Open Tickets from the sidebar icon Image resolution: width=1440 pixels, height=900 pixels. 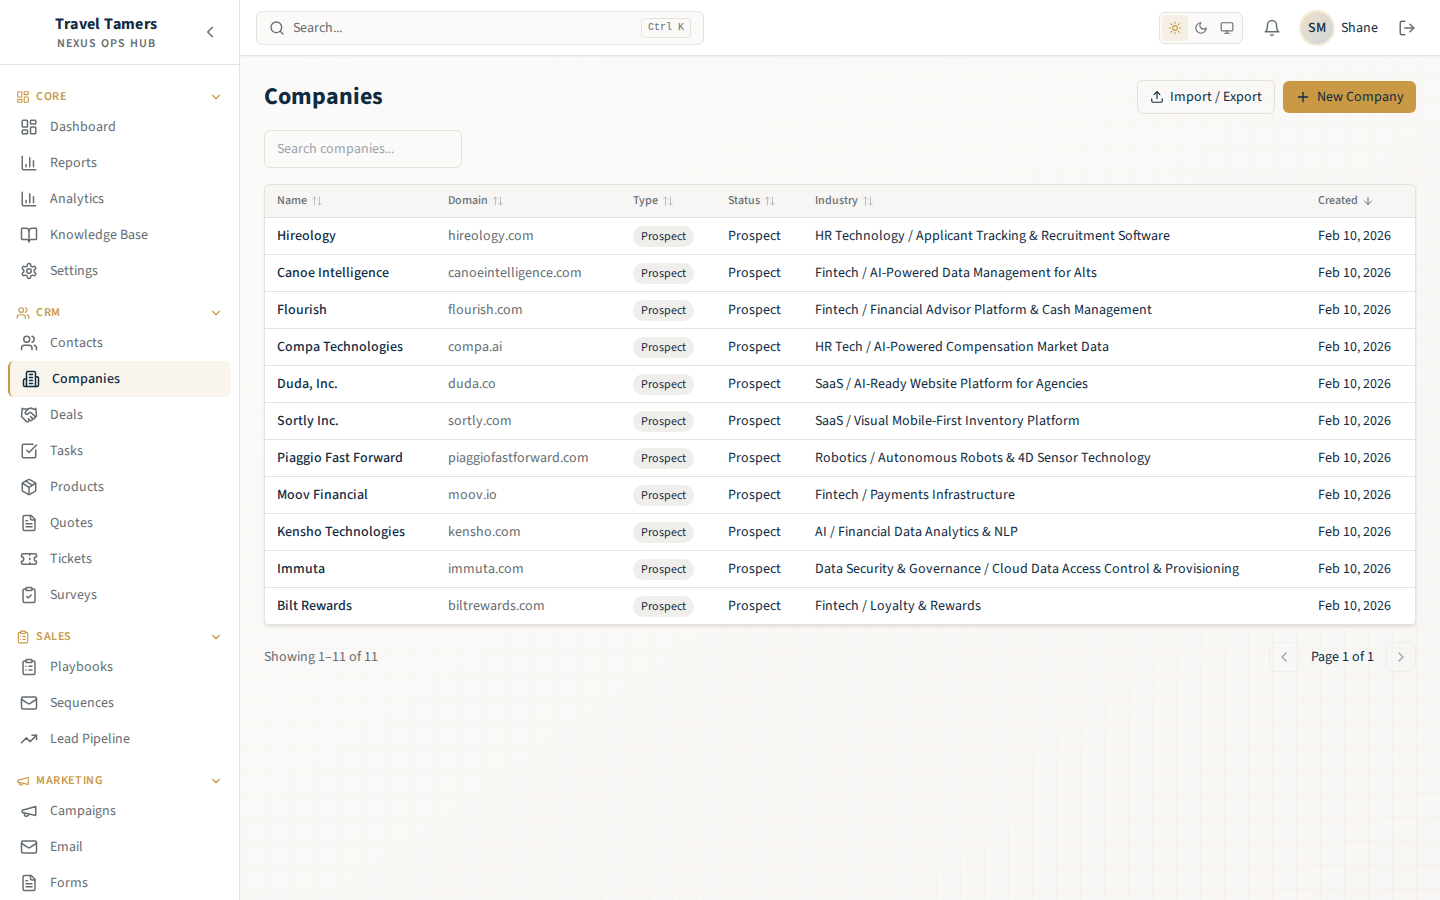point(26,558)
